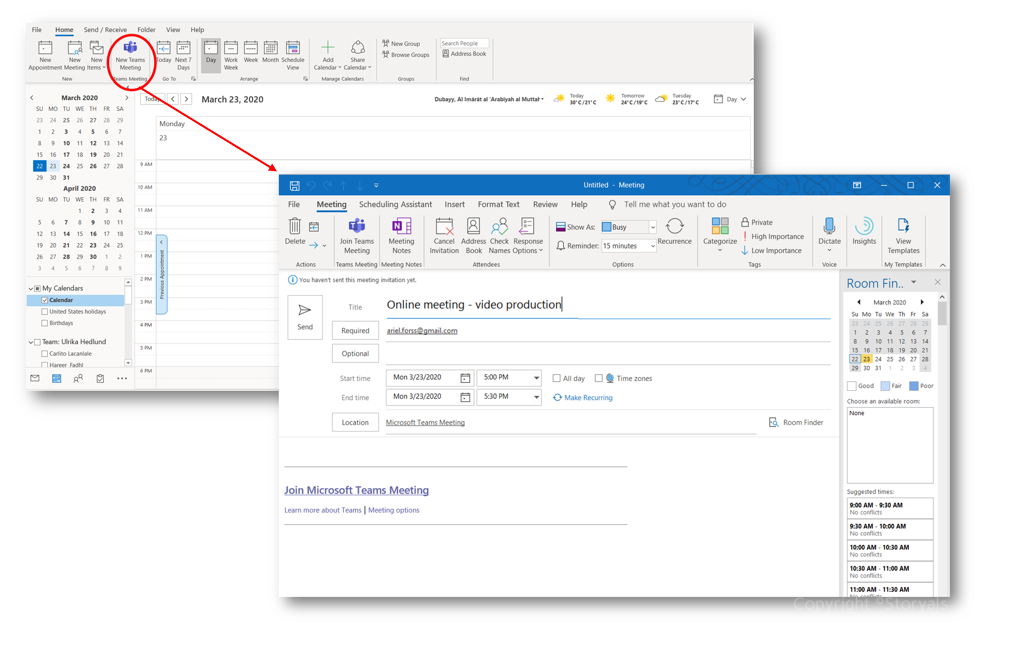Click New Teams Meeting in calendar ribbon
The height and width of the screenshot is (650, 1020).
[x=130, y=55]
